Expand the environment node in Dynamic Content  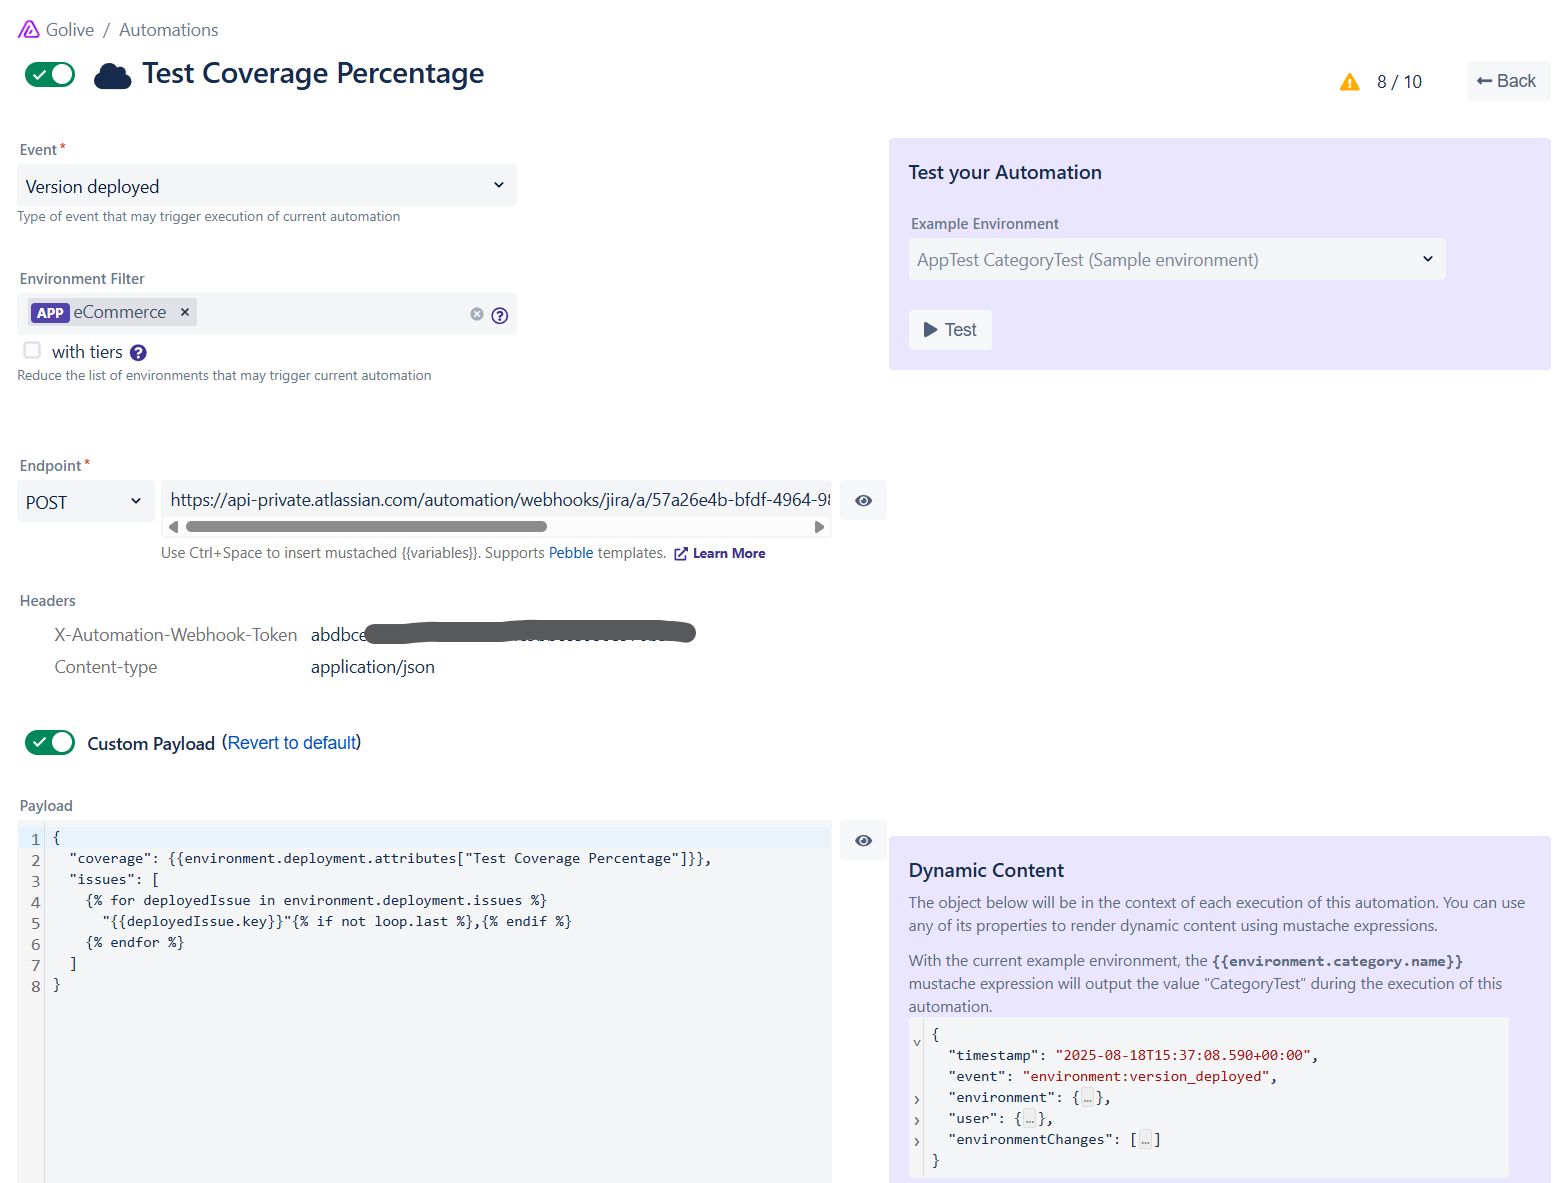[917, 1099]
